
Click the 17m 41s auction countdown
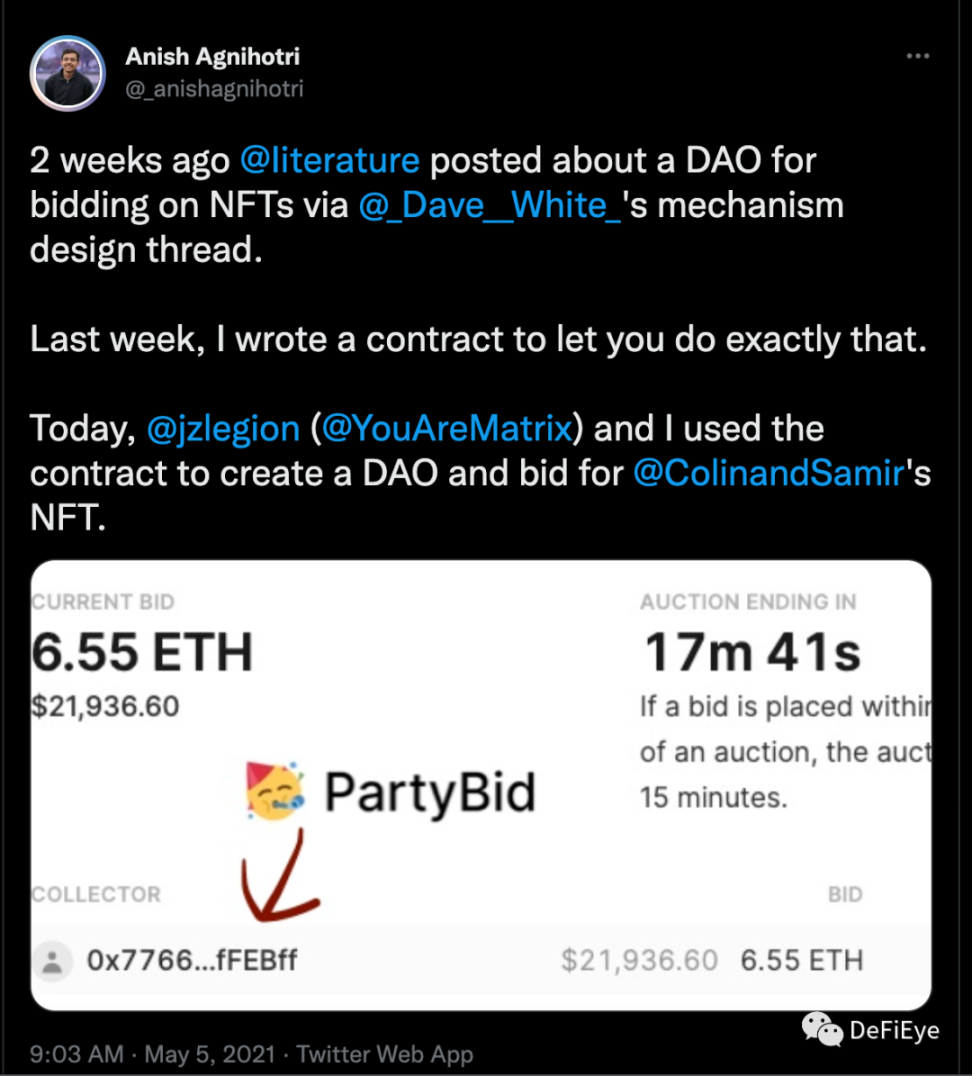coord(752,653)
